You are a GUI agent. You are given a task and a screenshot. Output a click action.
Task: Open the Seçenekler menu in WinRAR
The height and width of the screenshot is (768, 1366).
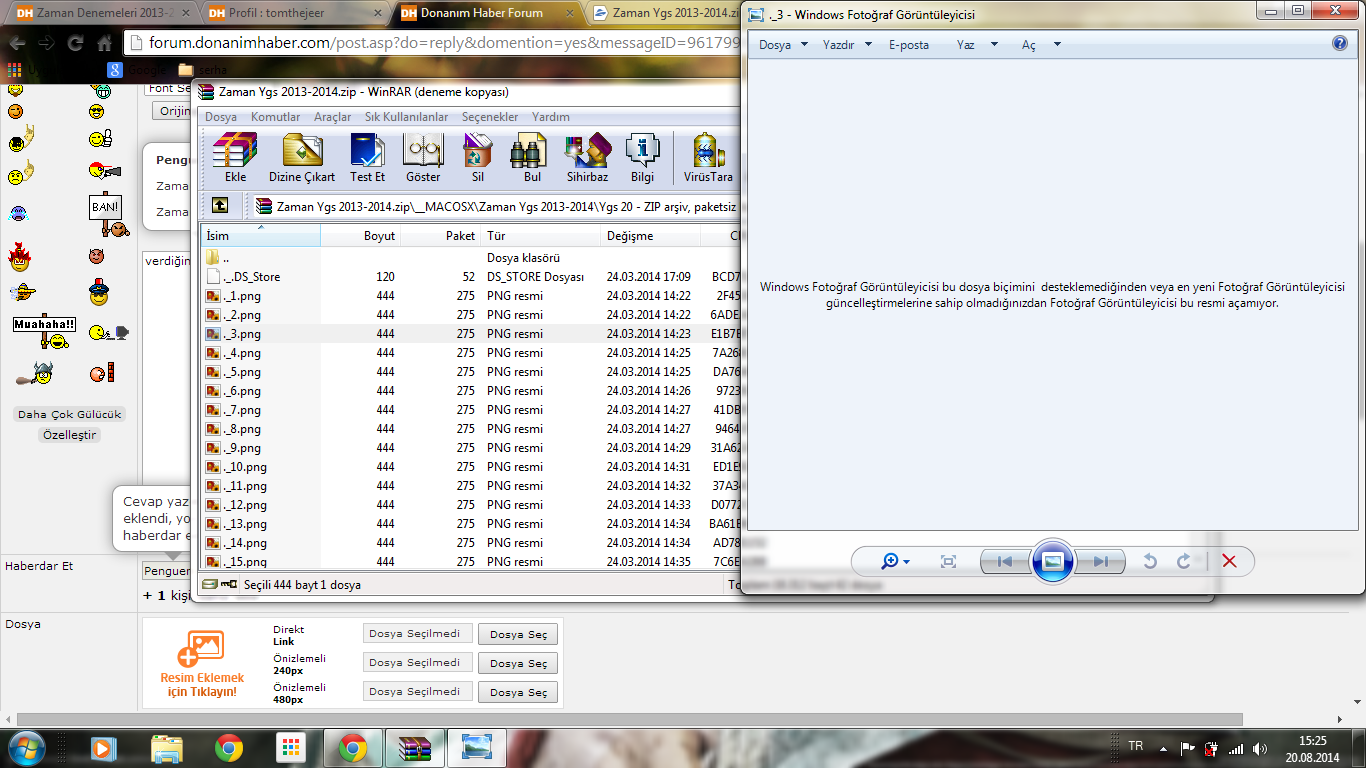[490, 117]
